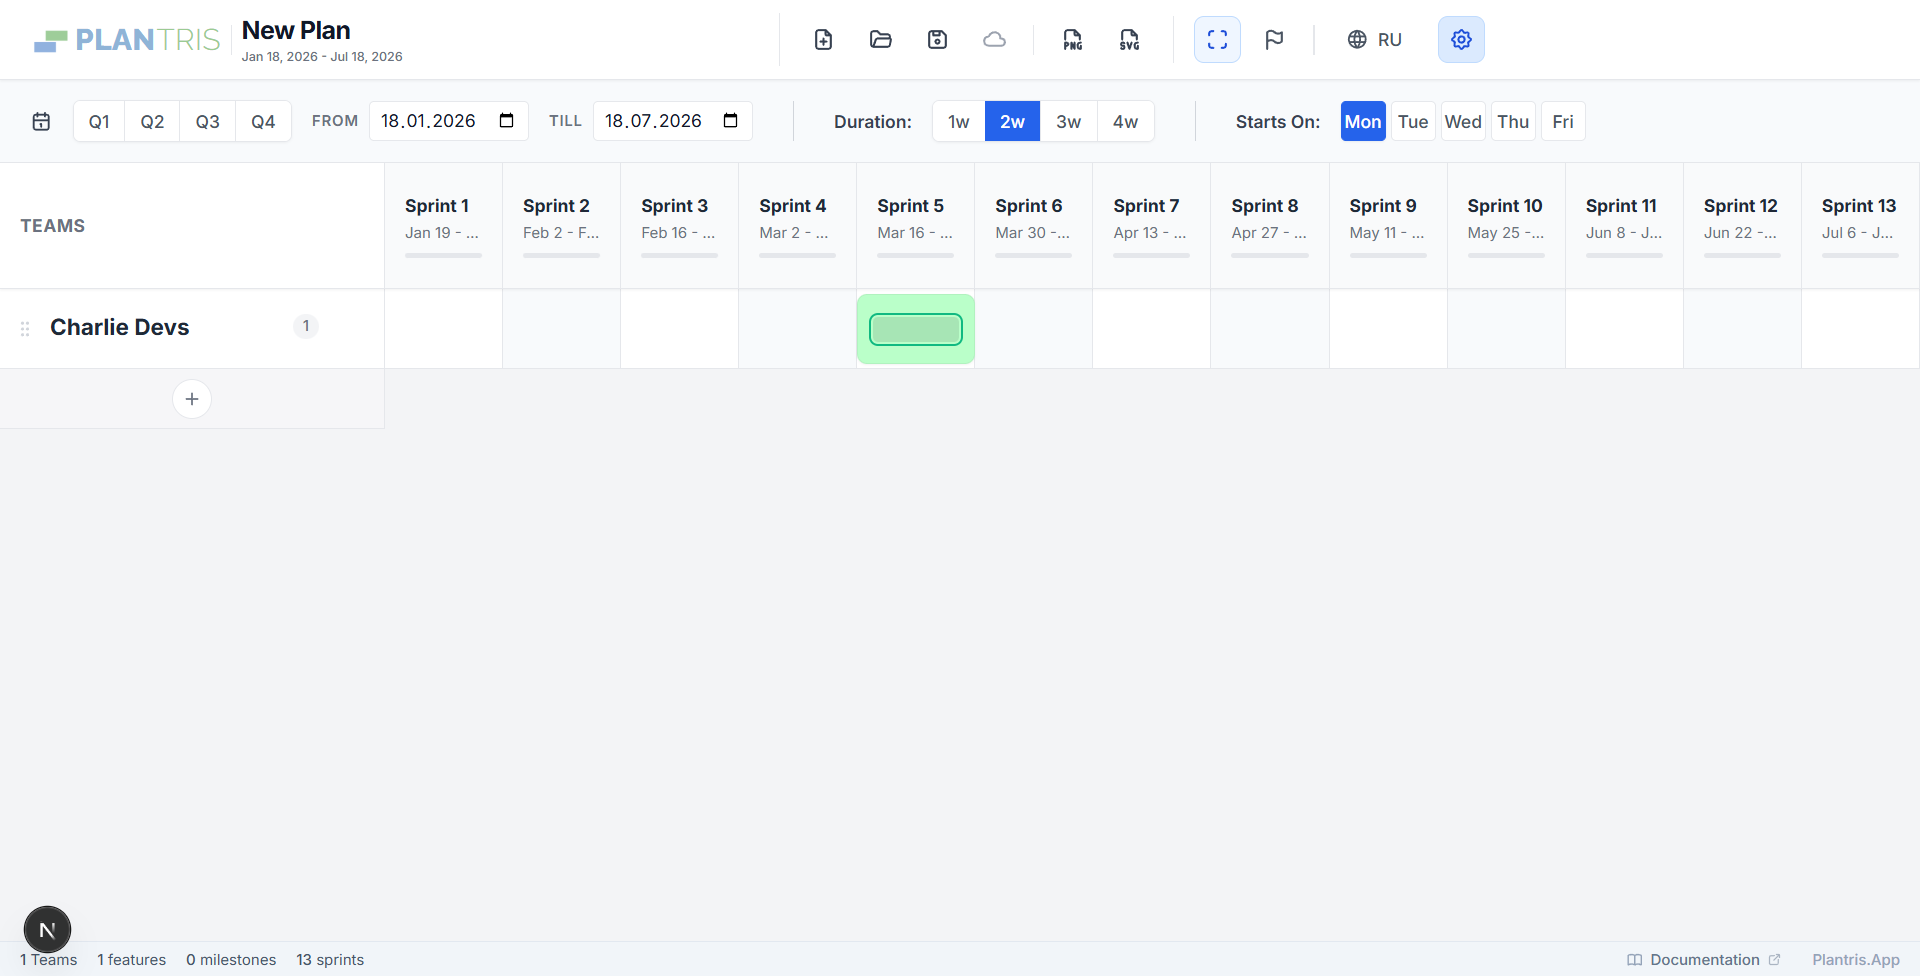Select the green feature block in Sprint 5
The image size is (1920, 976).
916,329
